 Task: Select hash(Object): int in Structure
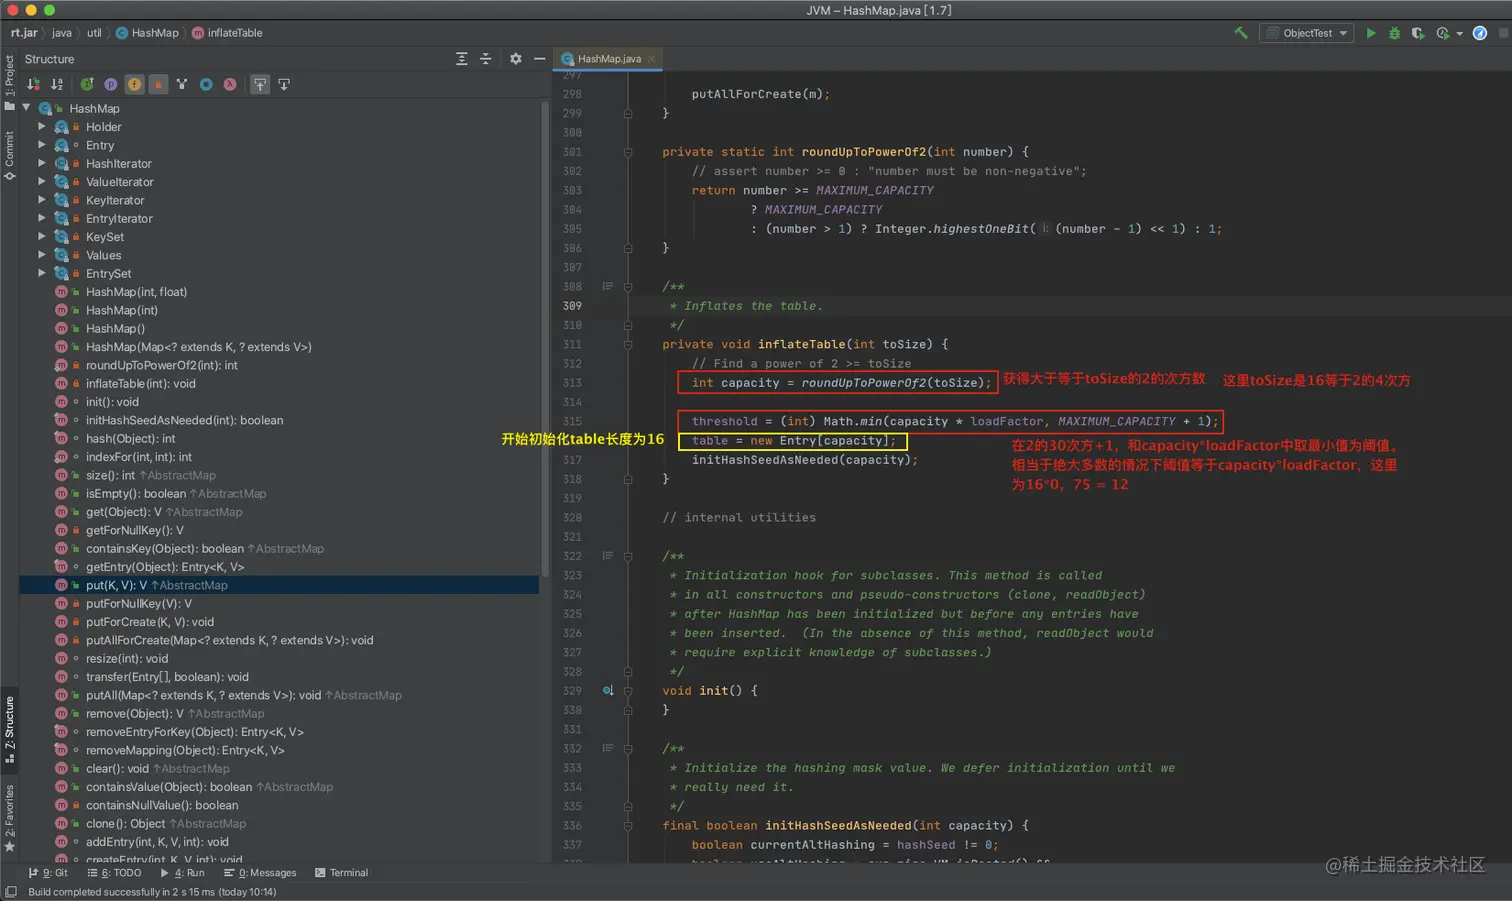click(x=130, y=438)
